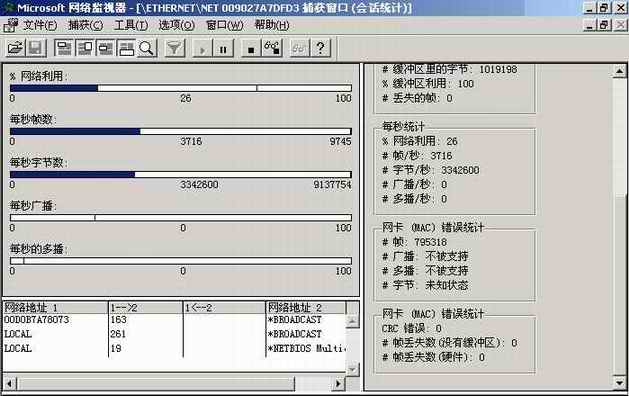Click the 每秒广播 progress bar

click(181, 218)
